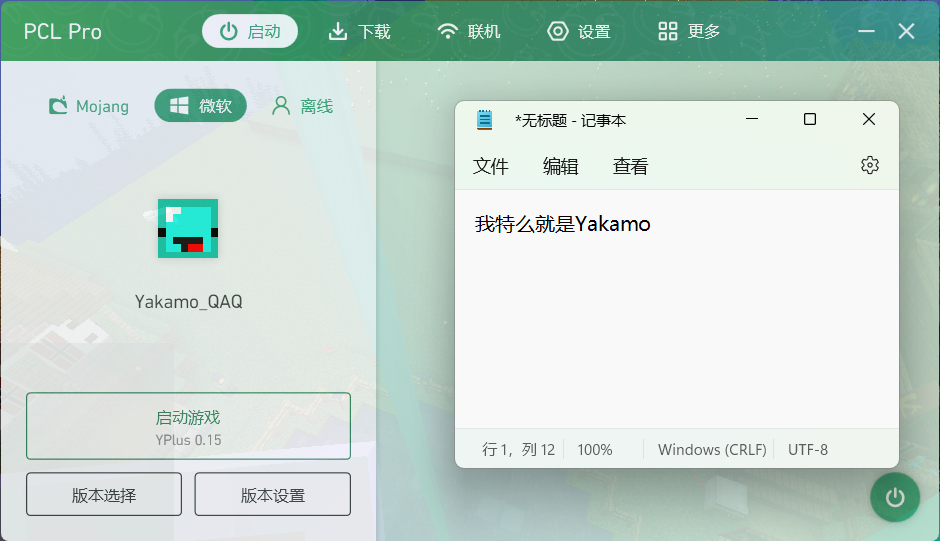
Task: Minimize the PCL Pro window
Action: 866,31
